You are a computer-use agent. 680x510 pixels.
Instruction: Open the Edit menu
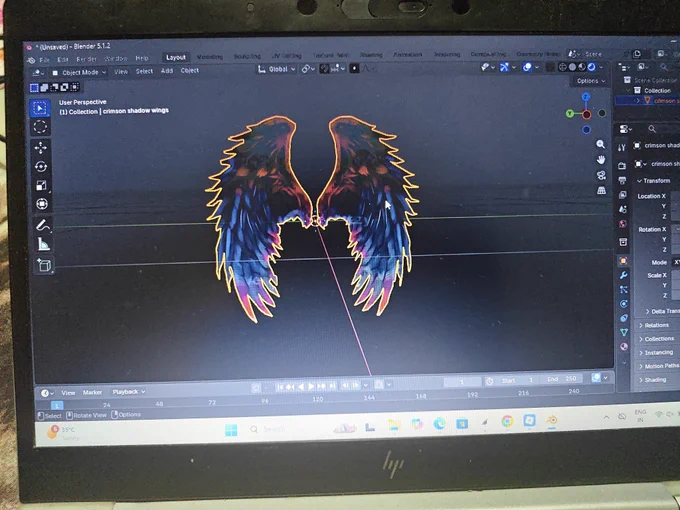tap(63, 59)
